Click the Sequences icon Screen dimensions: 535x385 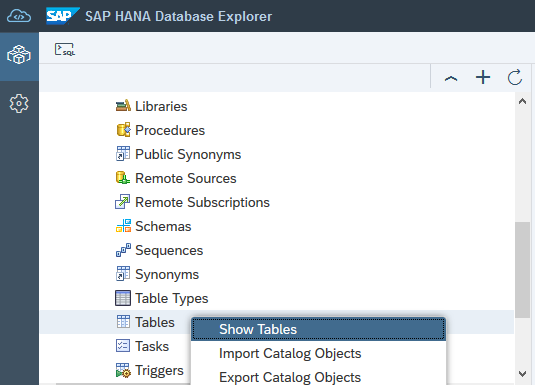[x=123, y=250]
